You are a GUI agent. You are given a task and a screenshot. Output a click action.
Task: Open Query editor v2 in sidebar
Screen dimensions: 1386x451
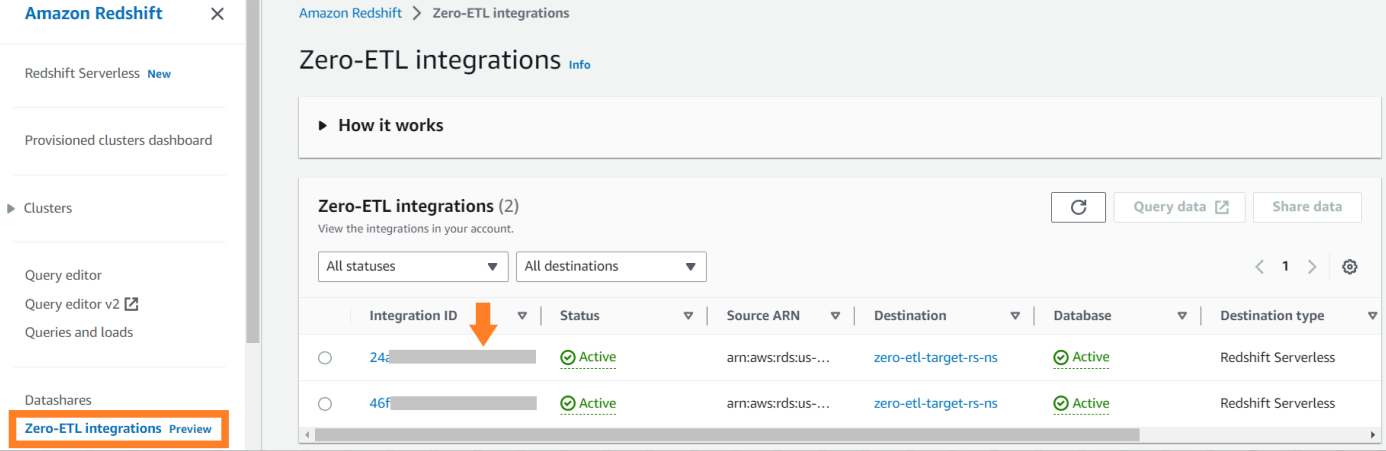point(71,304)
